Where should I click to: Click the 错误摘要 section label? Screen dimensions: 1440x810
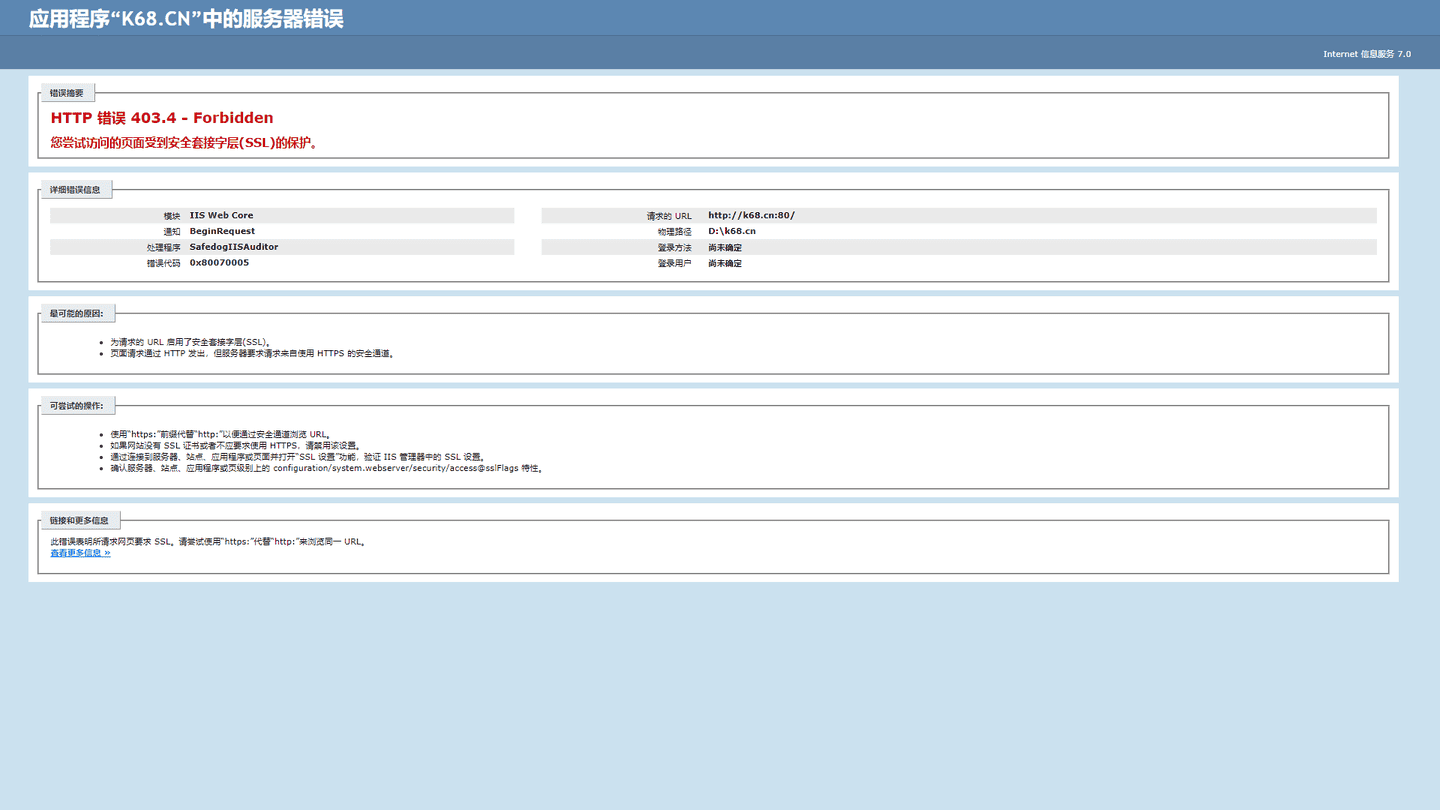(x=67, y=93)
